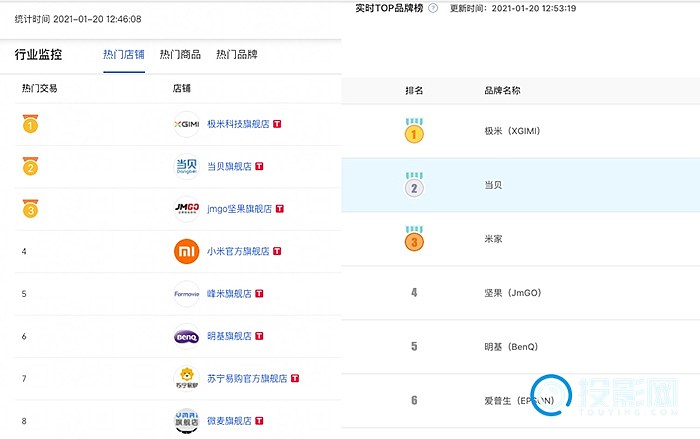Open the 峰米旗舰店 link

[229, 294]
